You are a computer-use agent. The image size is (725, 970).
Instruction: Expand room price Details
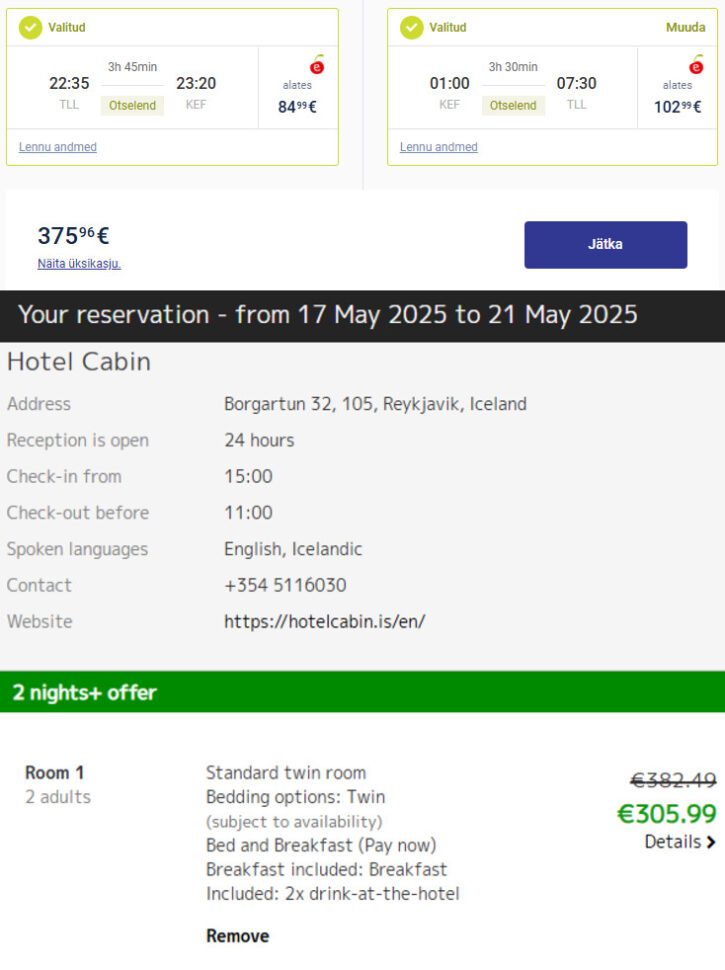(680, 842)
